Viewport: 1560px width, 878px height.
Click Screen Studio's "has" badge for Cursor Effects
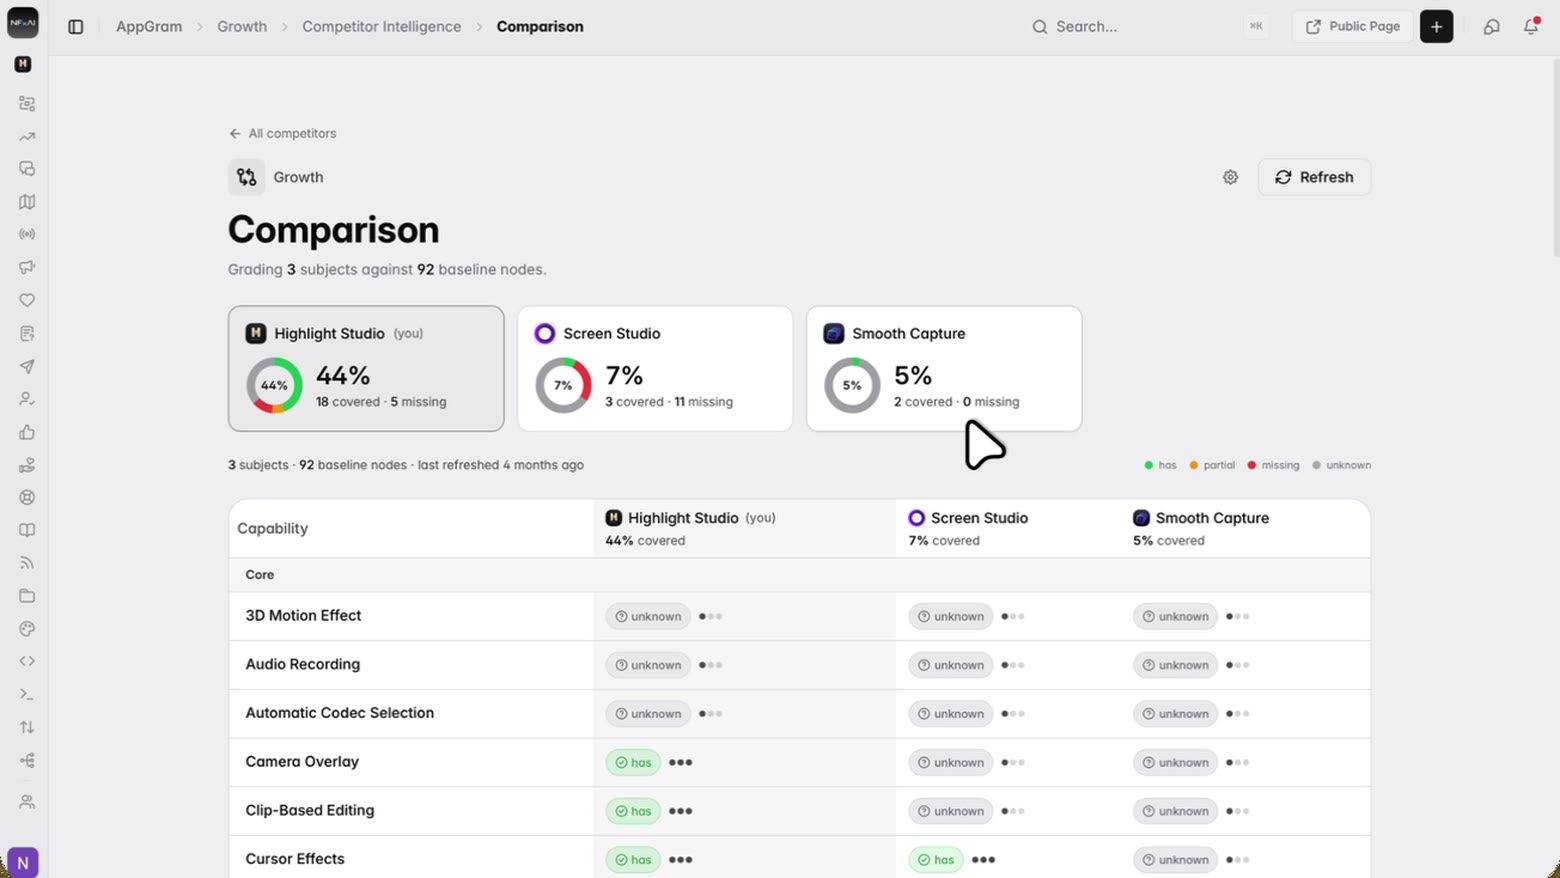point(936,859)
